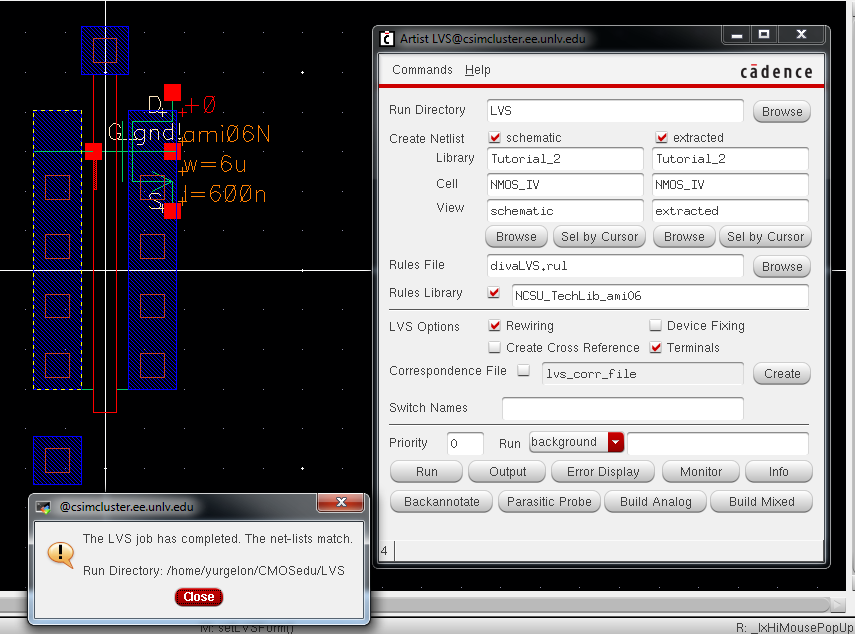This screenshot has height=634, width=855.
Task: Open Error Display
Action: 603,472
